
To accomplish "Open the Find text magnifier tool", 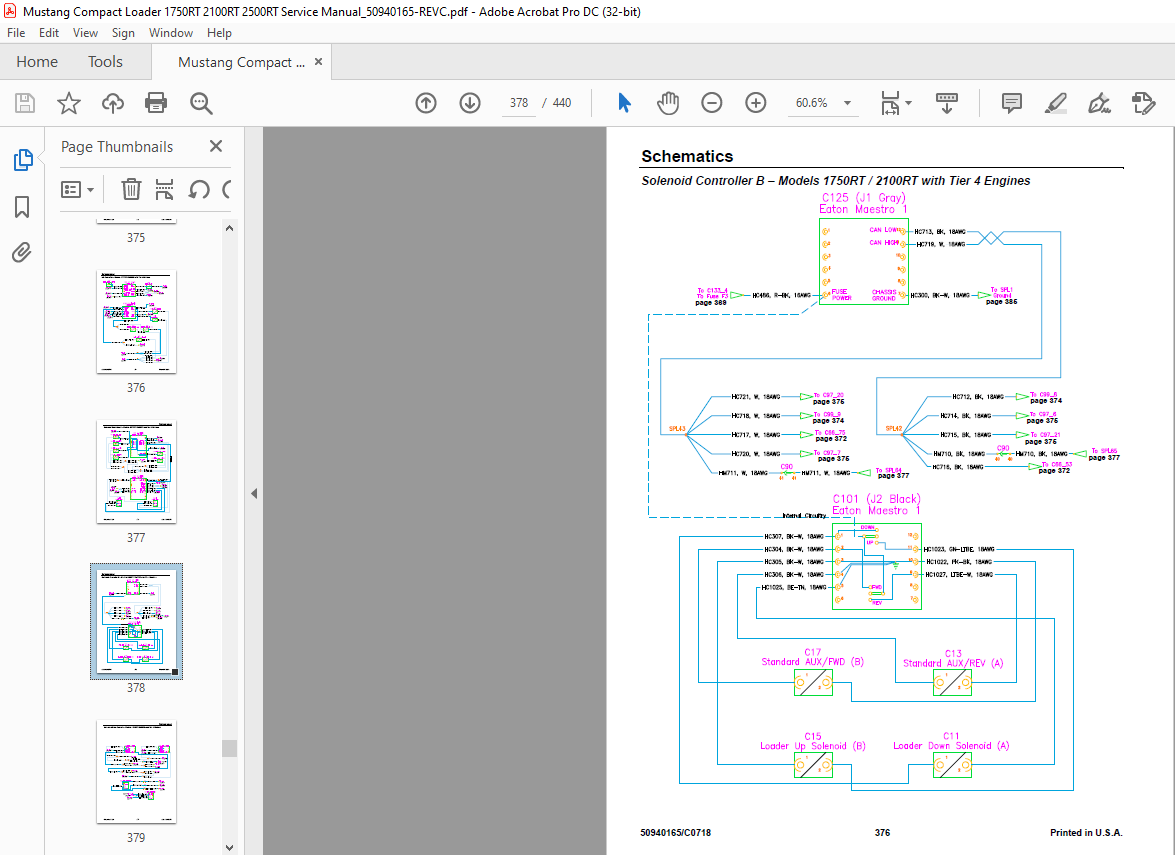I will coord(201,103).
